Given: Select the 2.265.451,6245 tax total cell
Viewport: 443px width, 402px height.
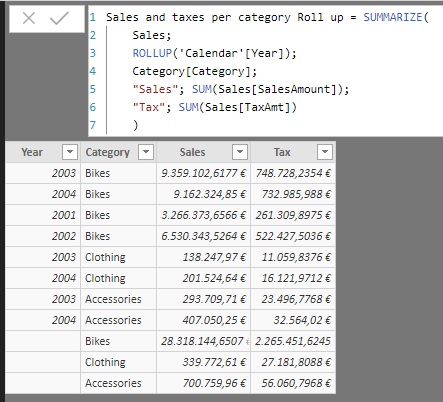Looking at the screenshot, I should (293, 341).
